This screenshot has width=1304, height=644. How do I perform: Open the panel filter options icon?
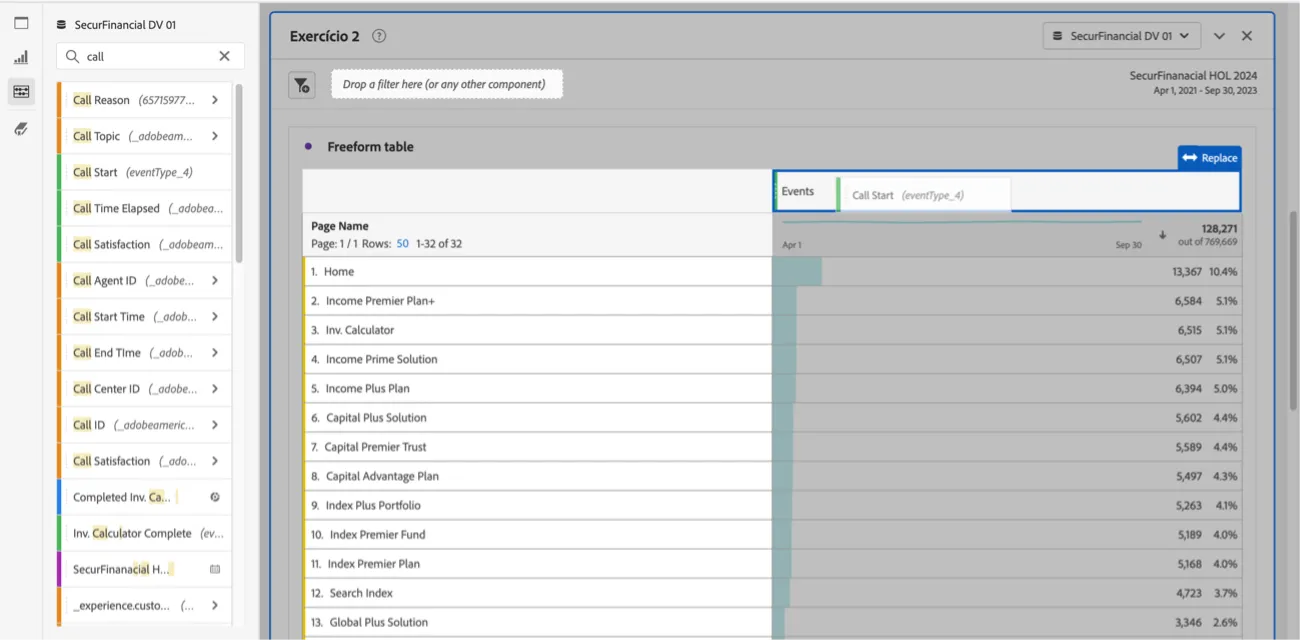click(x=302, y=85)
